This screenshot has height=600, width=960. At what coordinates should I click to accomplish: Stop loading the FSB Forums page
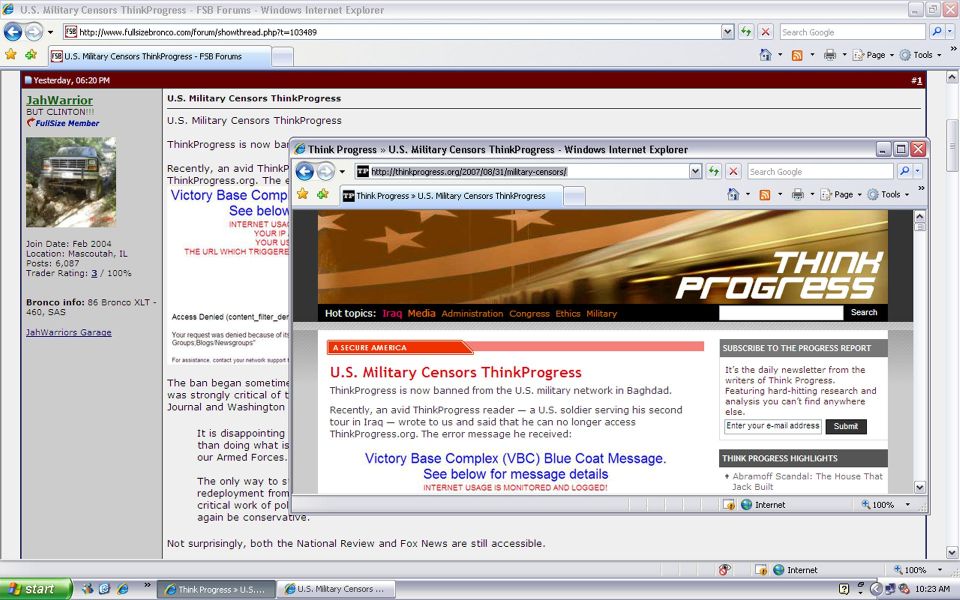(765, 32)
